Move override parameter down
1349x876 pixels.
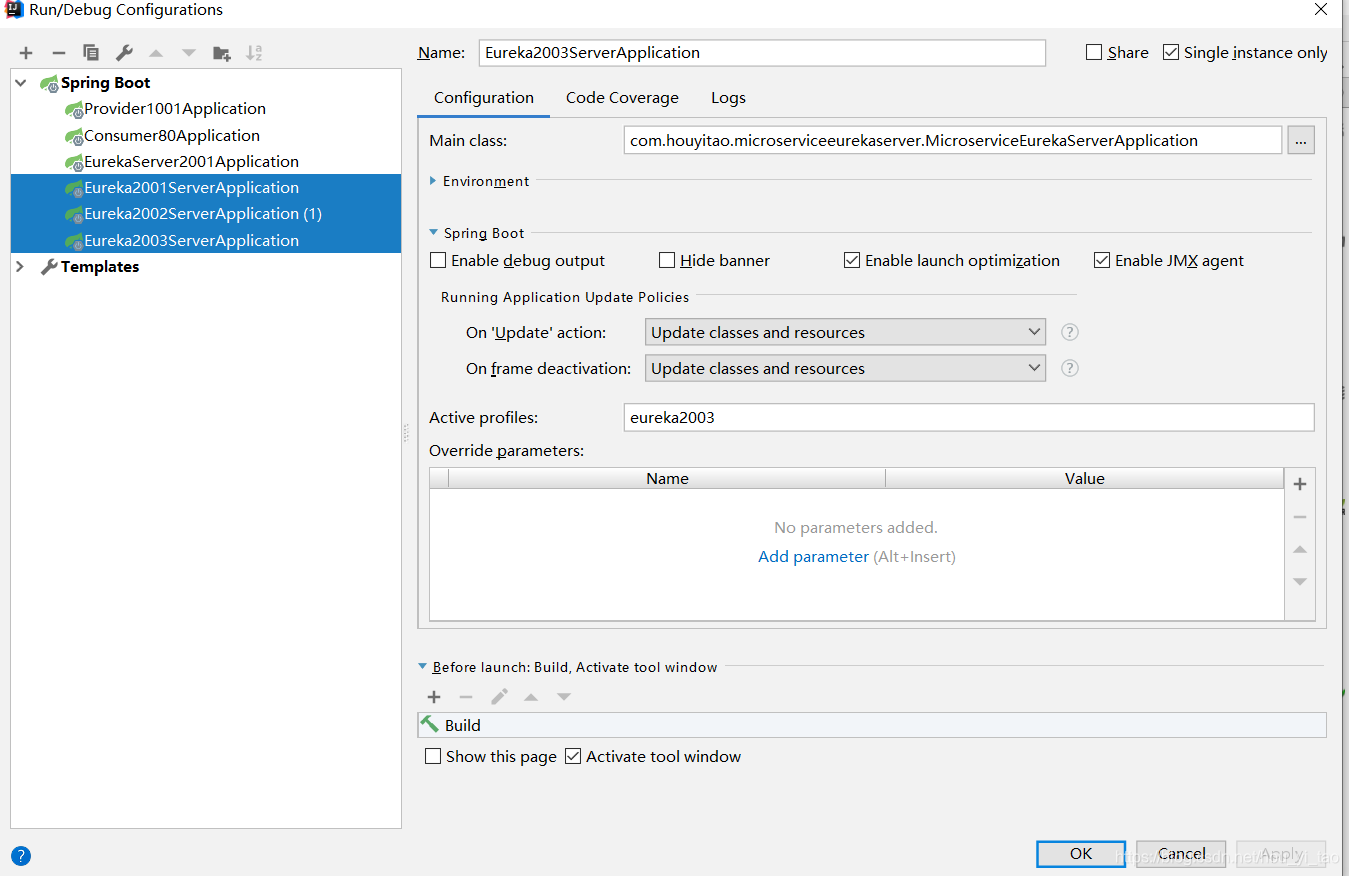coord(1300,582)
